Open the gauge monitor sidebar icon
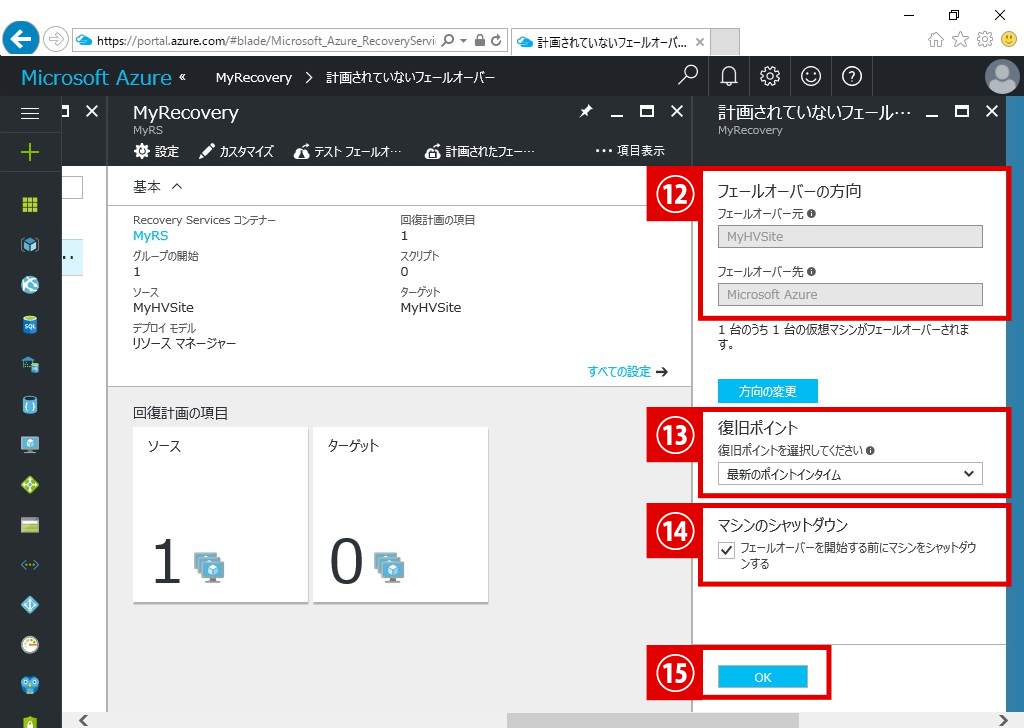The width and height of the screenshot is (1024, 728). pos(30,645)
